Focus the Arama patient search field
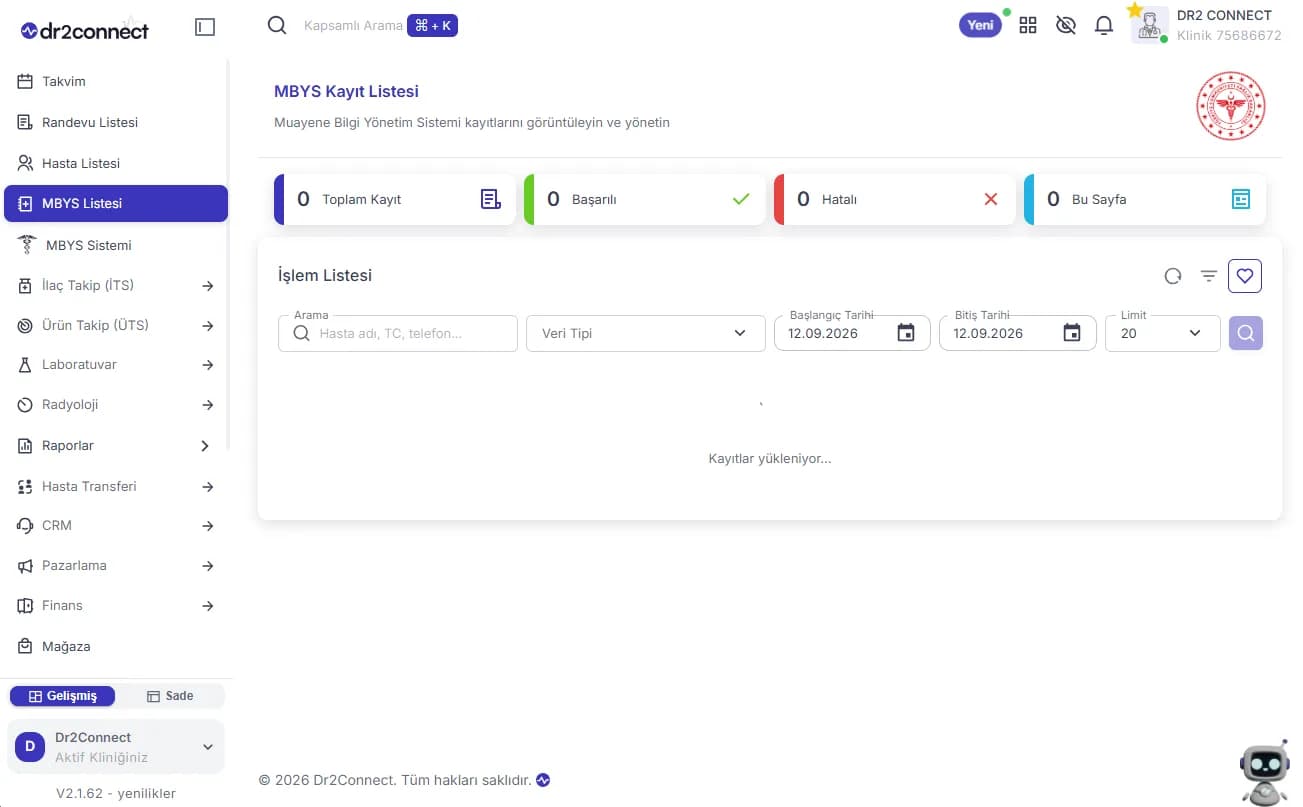1303x807 pixels. (398, 333)
